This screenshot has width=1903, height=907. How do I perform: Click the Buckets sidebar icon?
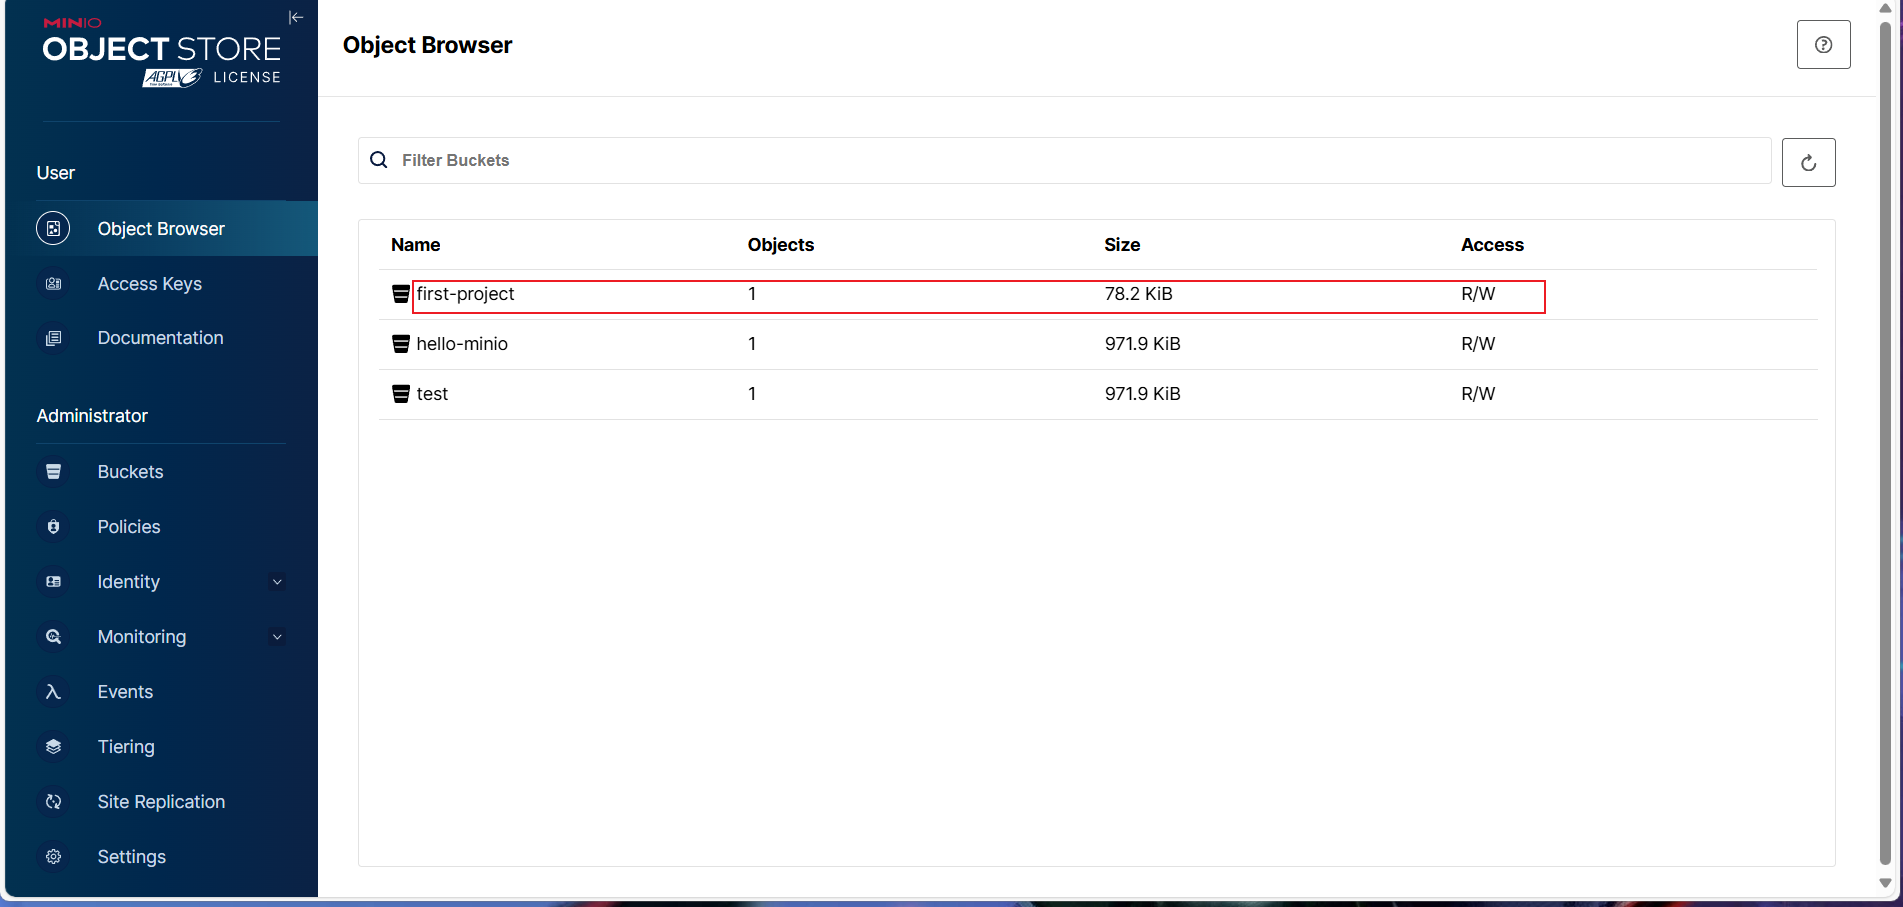54,472
